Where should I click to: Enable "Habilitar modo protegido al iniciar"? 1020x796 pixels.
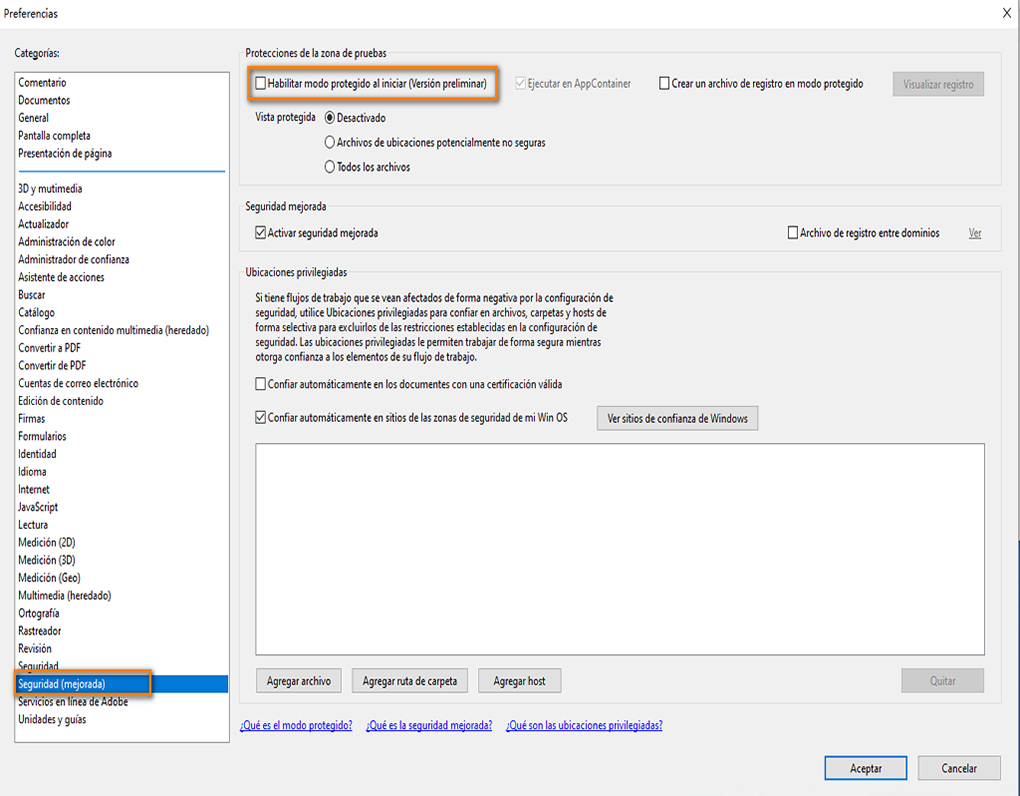coord(259,84)
